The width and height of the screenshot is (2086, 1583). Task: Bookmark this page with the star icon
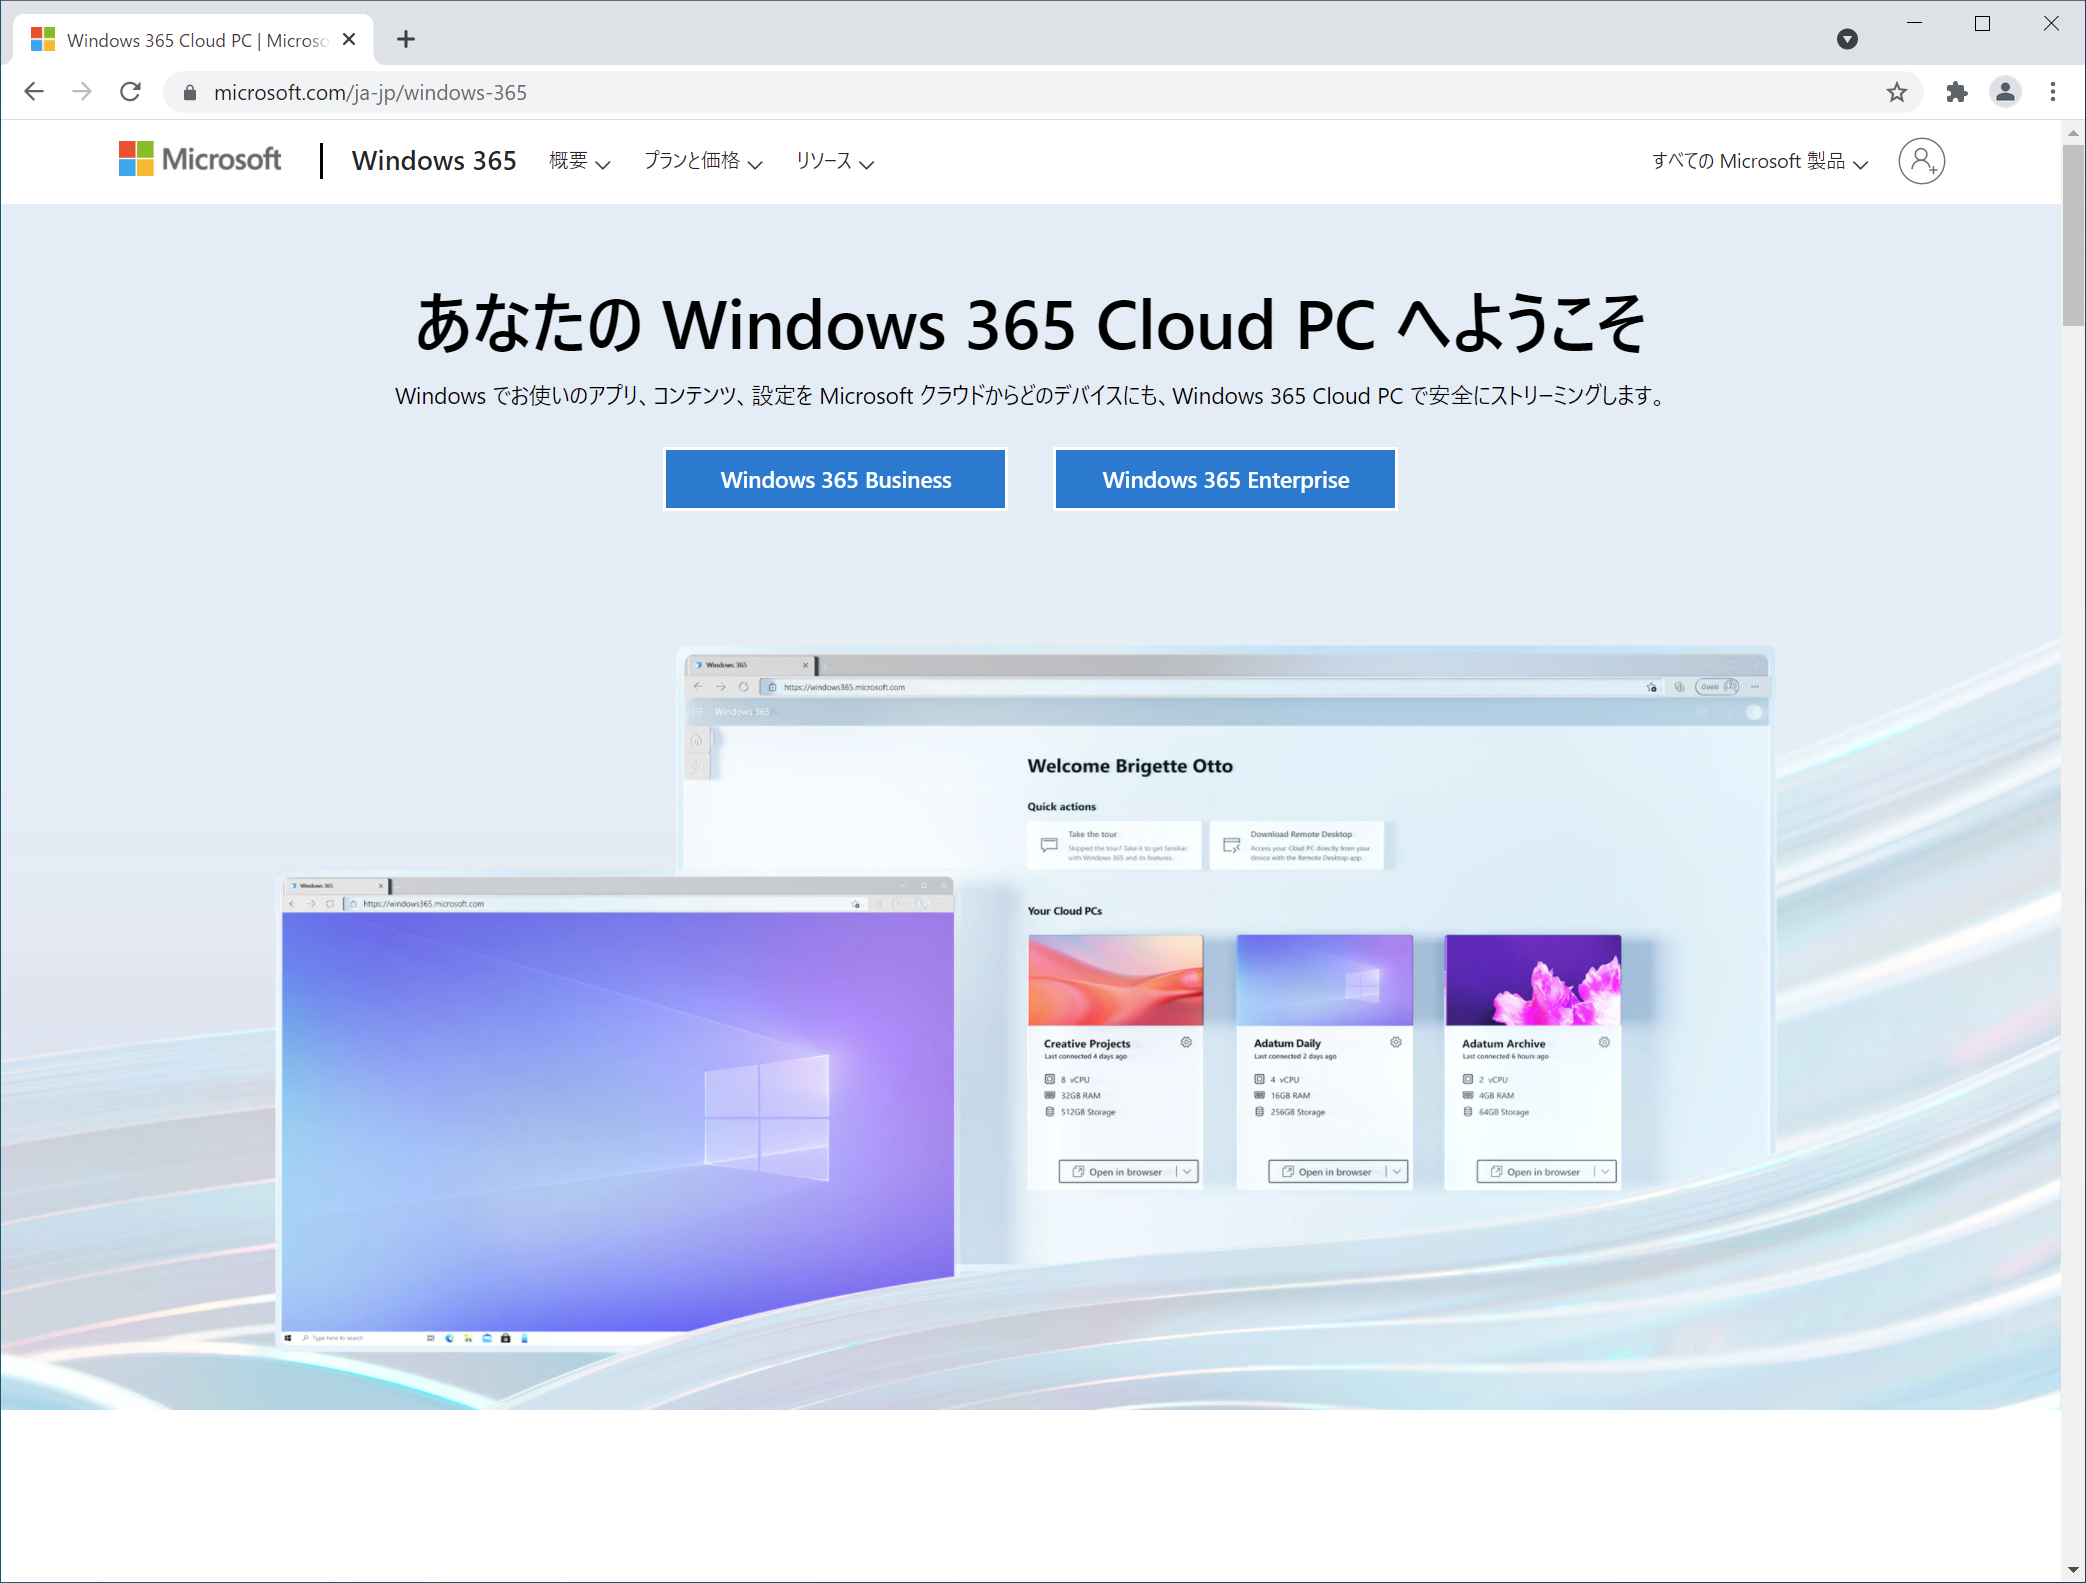click(1896, 93)
